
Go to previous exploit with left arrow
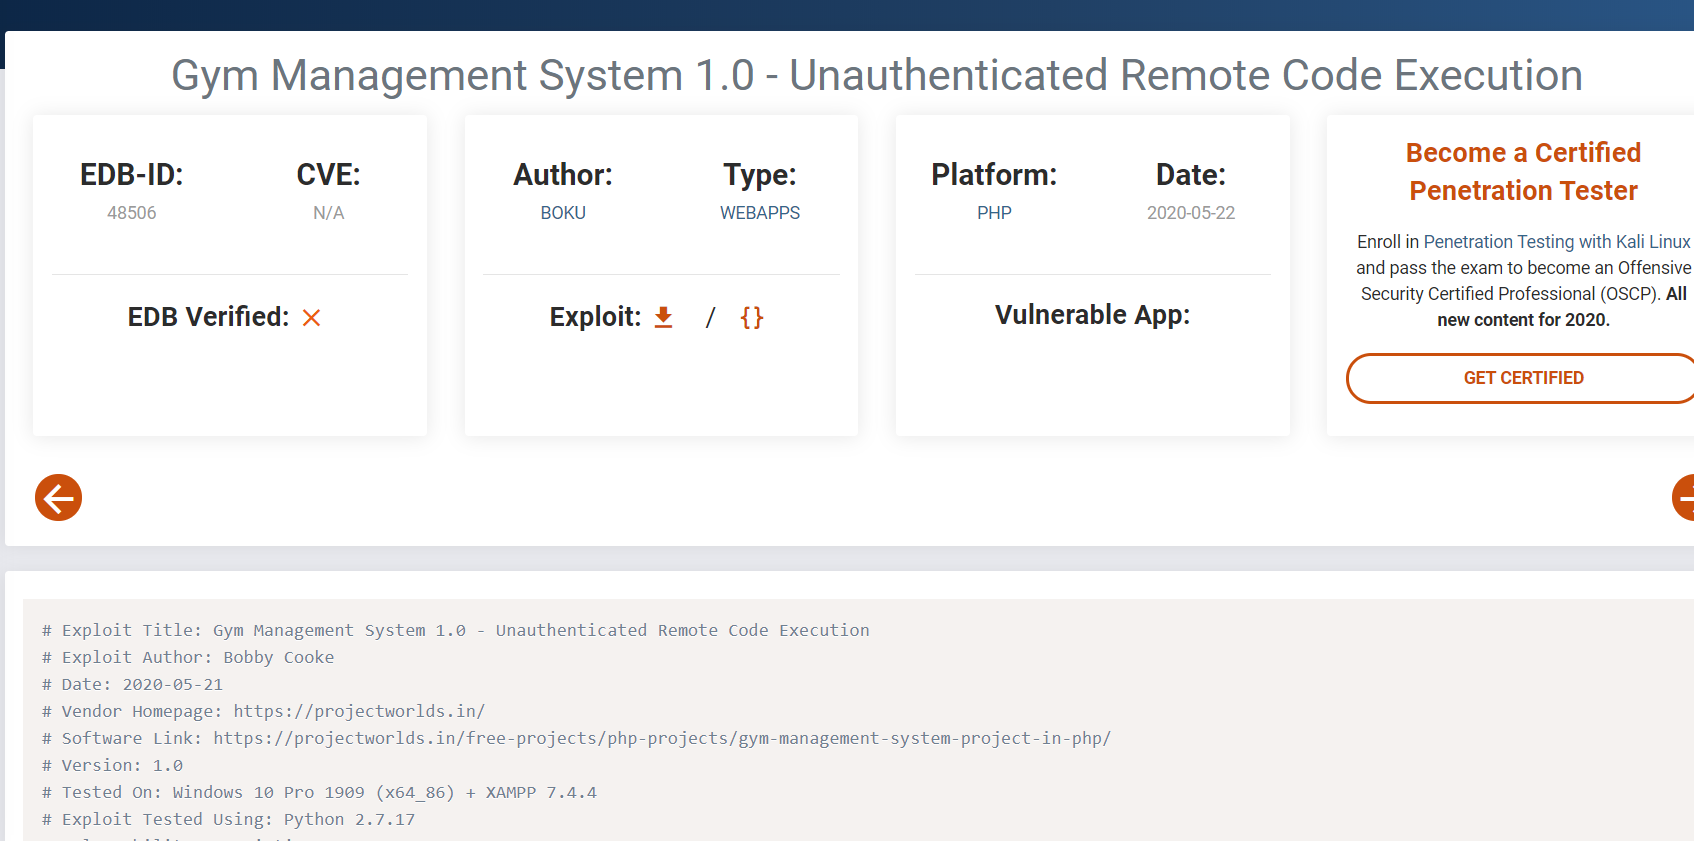point(59,498)
